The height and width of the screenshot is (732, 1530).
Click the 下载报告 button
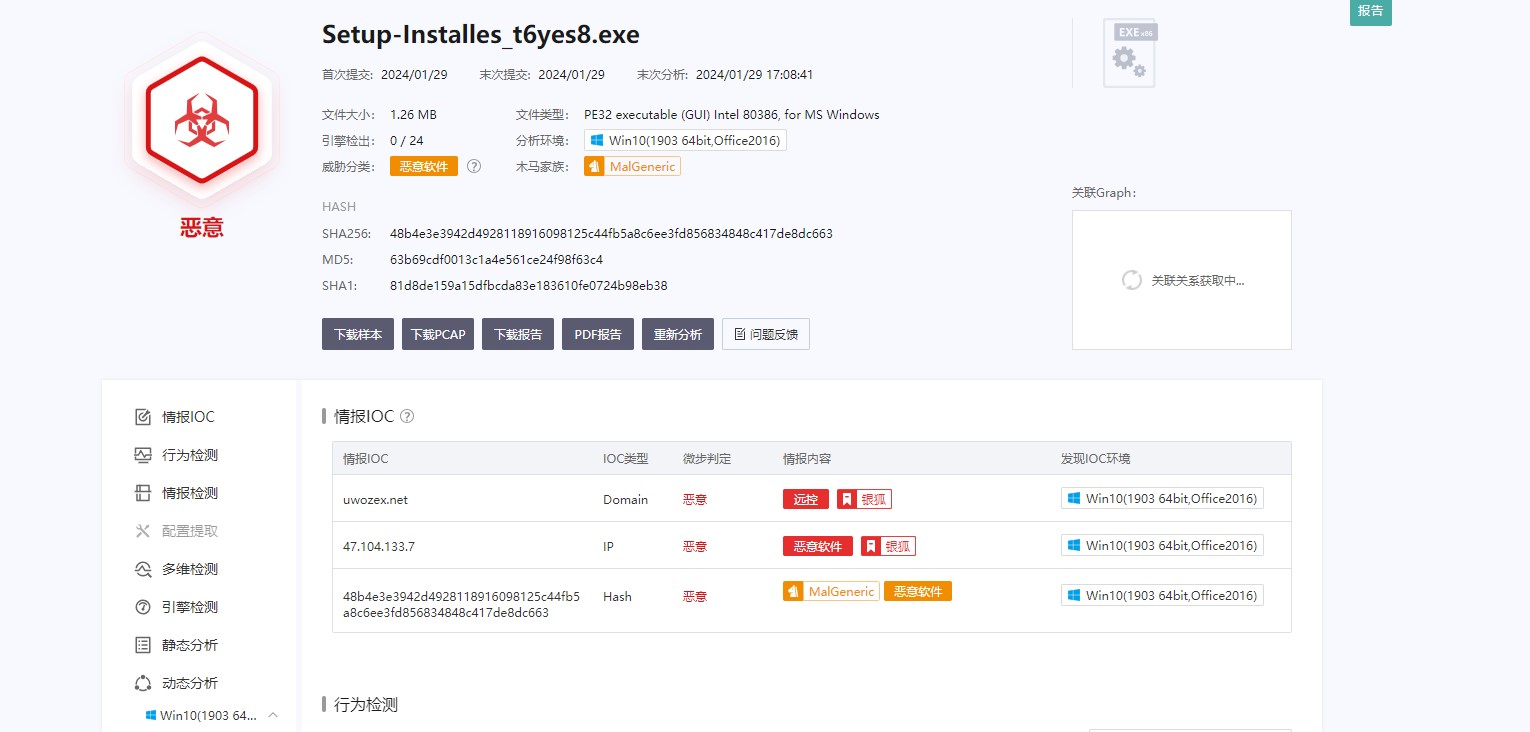[518, 334]
